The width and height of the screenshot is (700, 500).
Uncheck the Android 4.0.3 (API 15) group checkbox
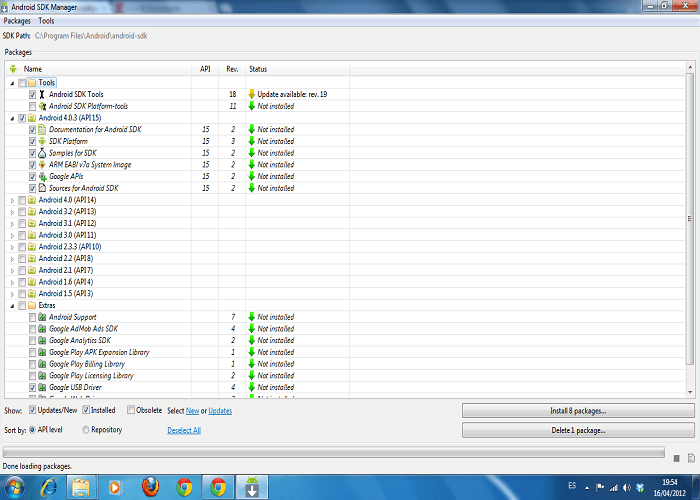tap(22, 118)
